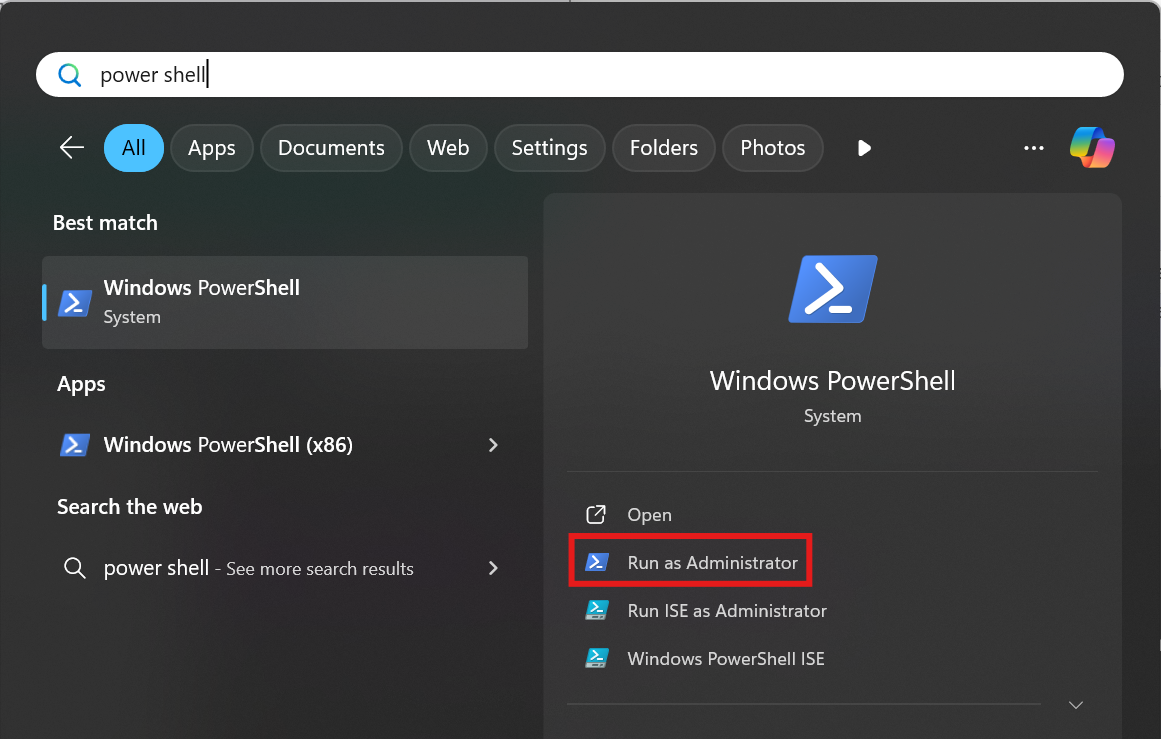Click the 'Best match' heading
The image size is (1161, 739).
point(105,223)
